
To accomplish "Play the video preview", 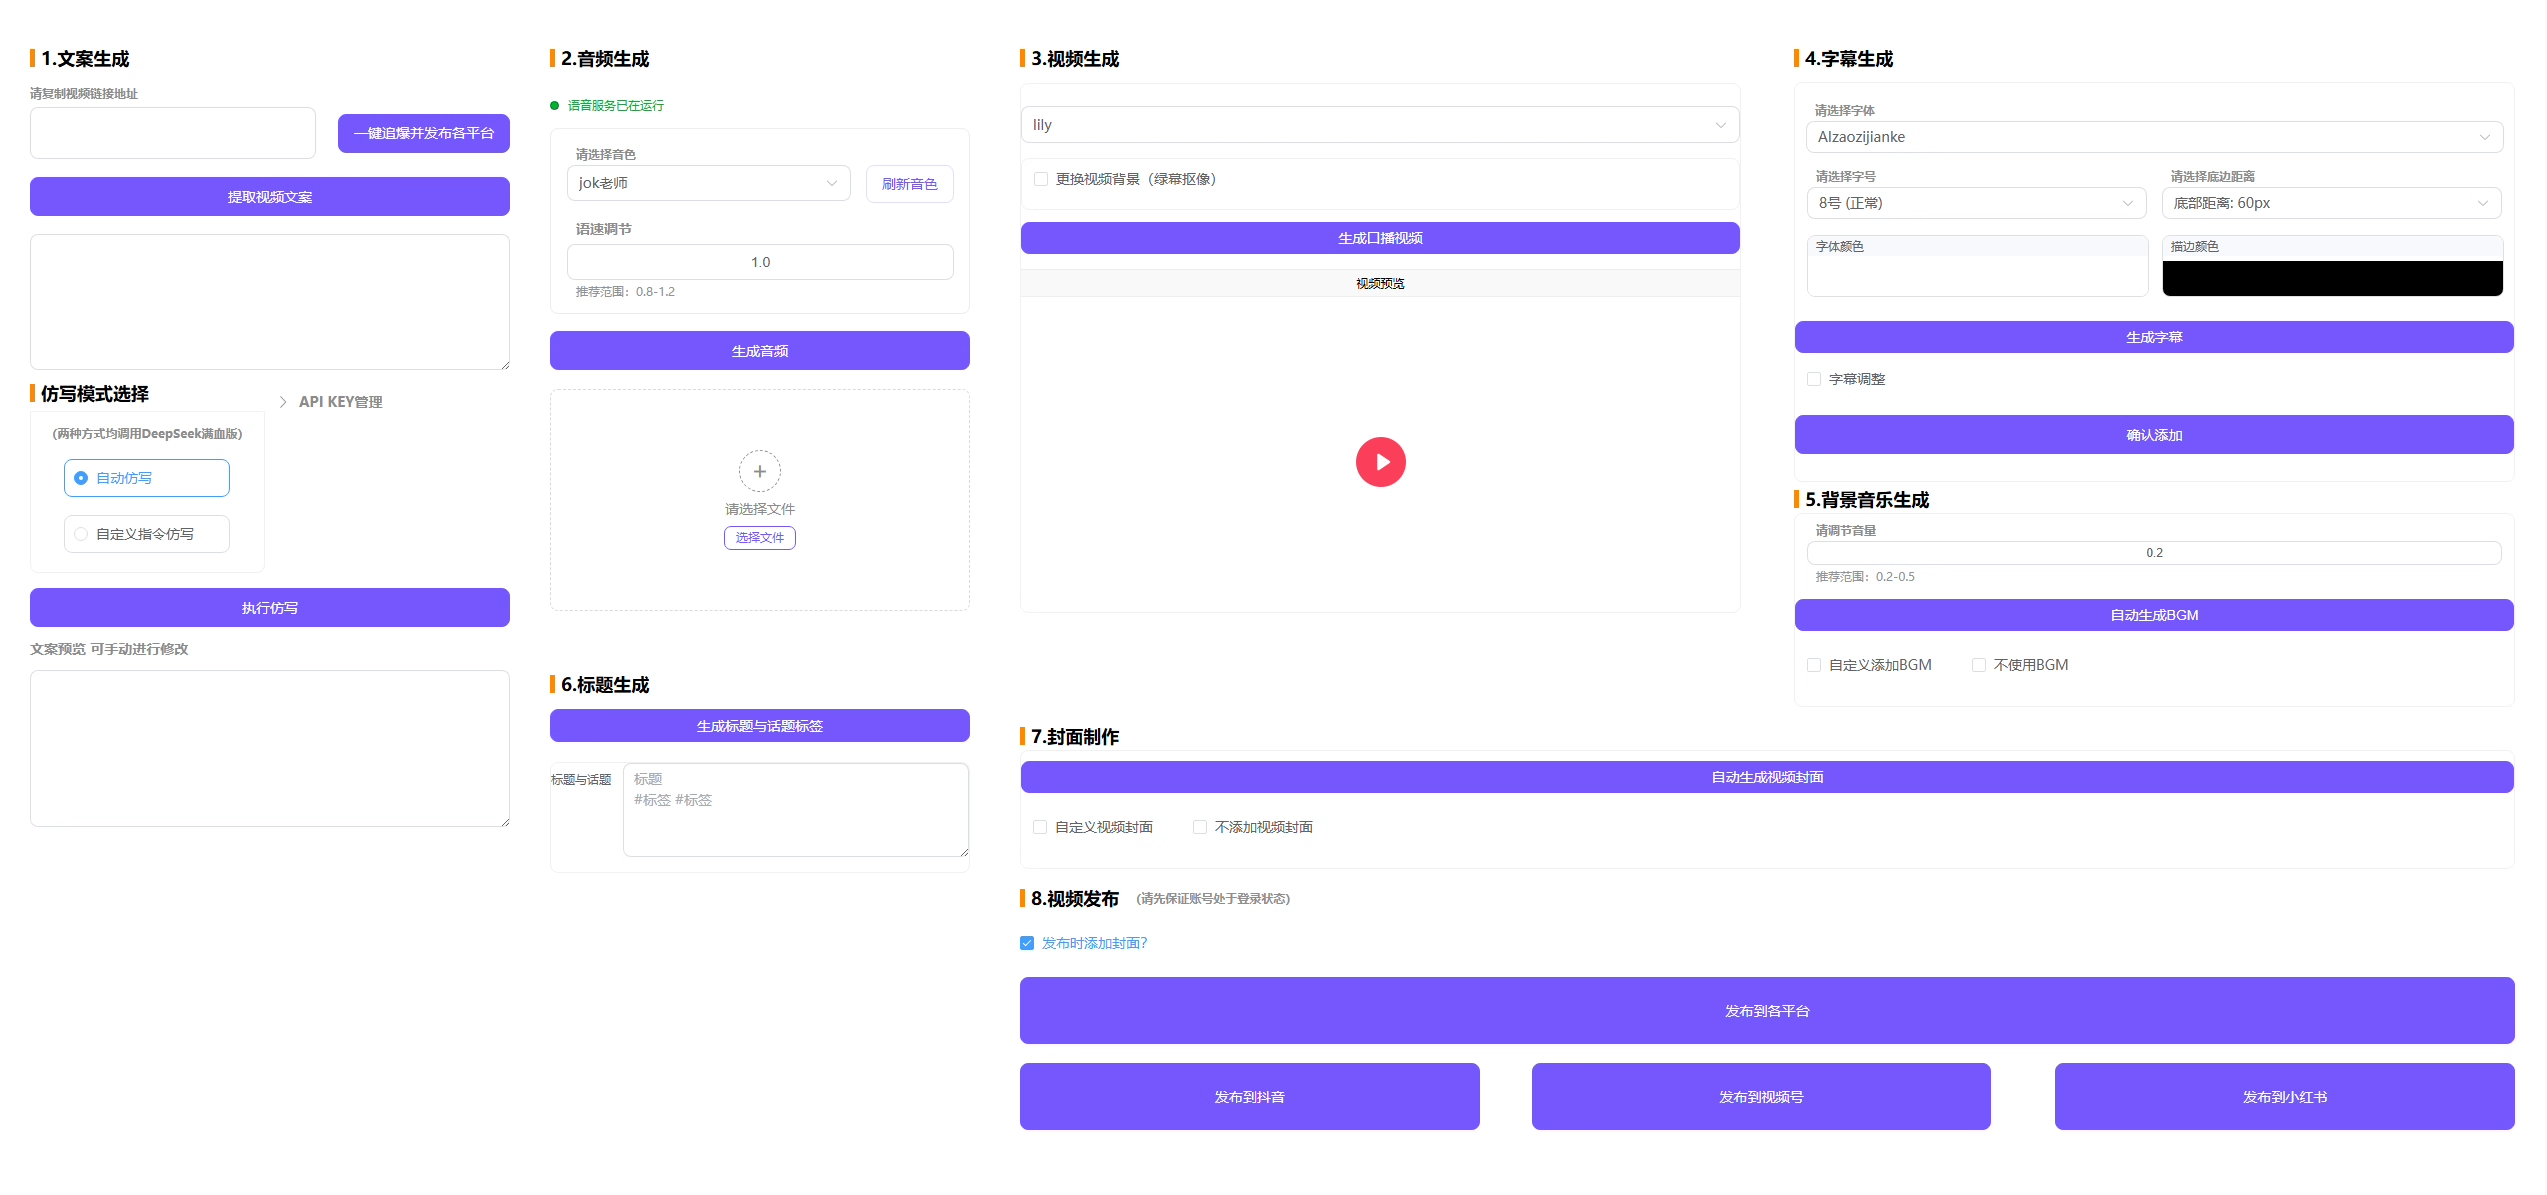I will tap(1380, 462).
